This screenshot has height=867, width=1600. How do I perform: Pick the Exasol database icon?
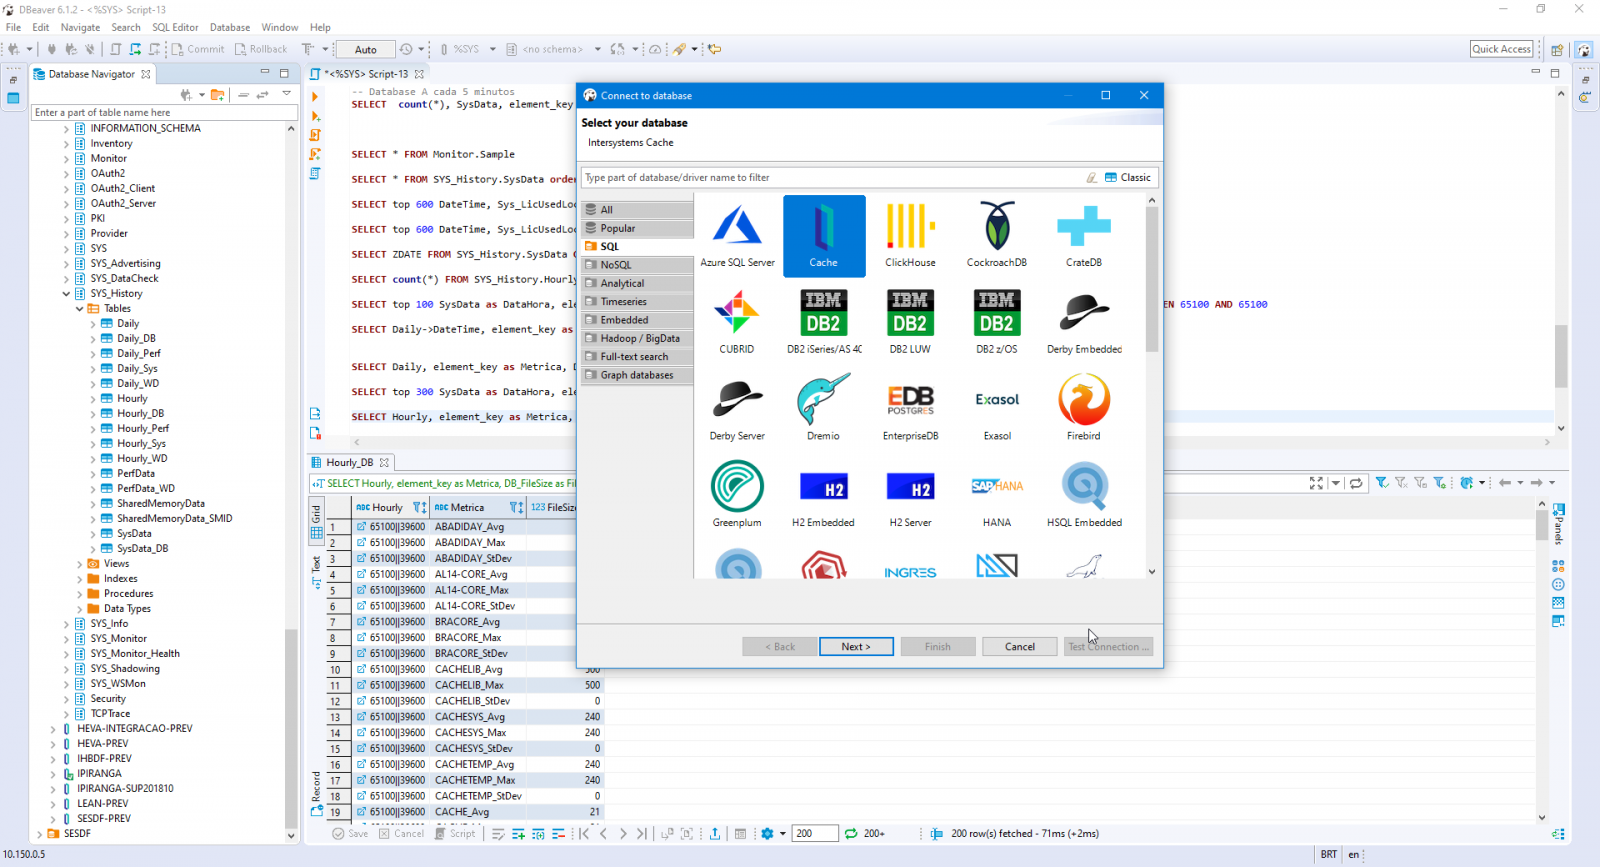click(997, 409)
